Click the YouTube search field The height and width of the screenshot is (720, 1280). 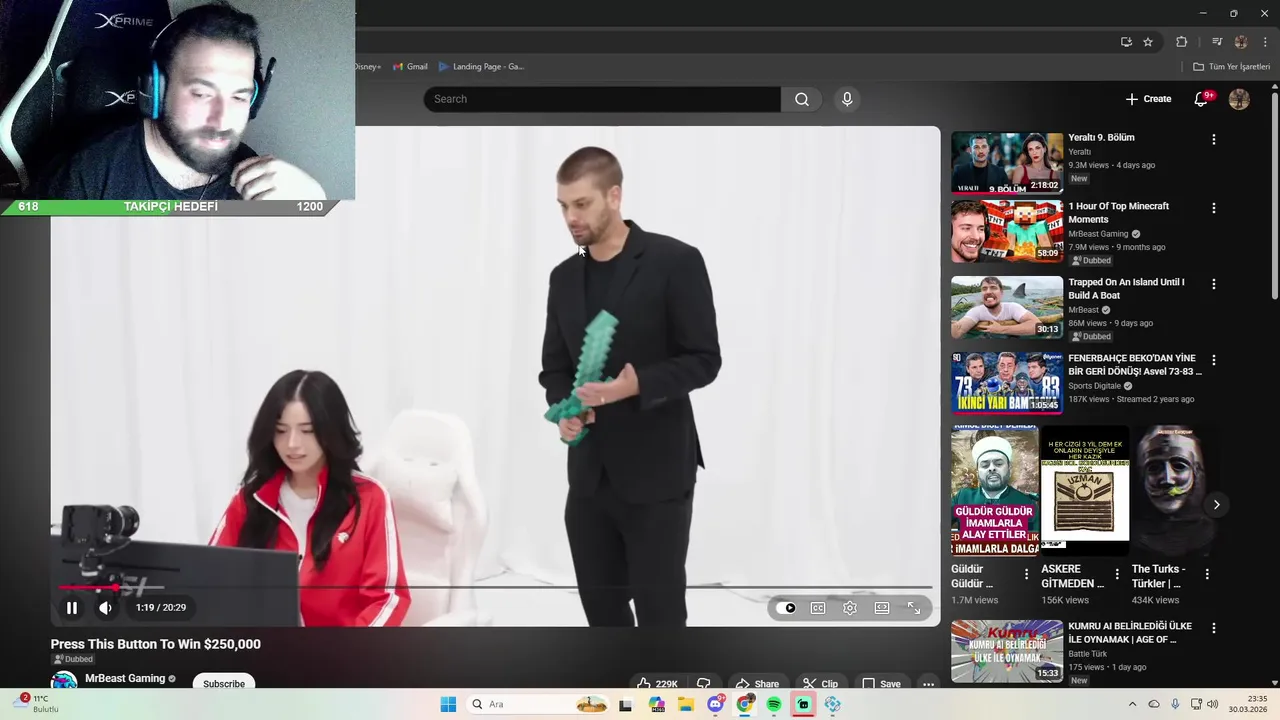pos(602,99)
